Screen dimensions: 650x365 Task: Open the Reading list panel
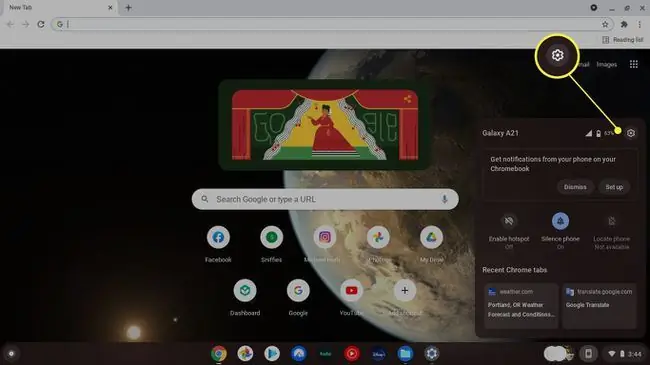622,40
